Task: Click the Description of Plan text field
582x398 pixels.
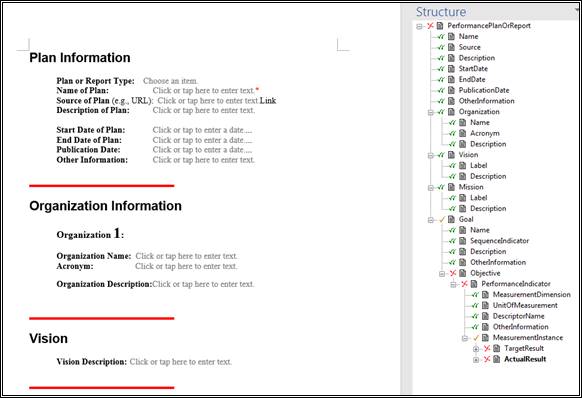Action: click(x=203, y=110)
